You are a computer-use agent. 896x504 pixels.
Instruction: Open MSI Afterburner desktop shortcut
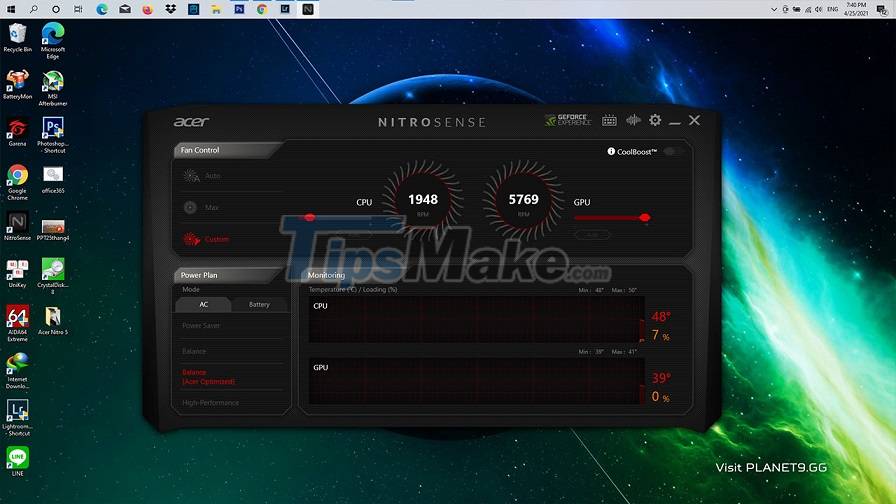point(53,88)
